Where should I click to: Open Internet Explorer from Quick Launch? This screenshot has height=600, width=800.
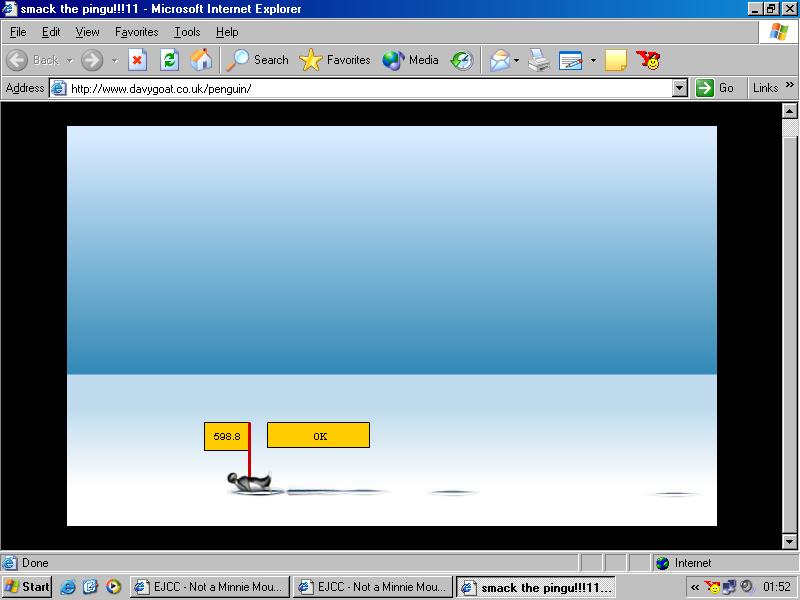[67, 587]
